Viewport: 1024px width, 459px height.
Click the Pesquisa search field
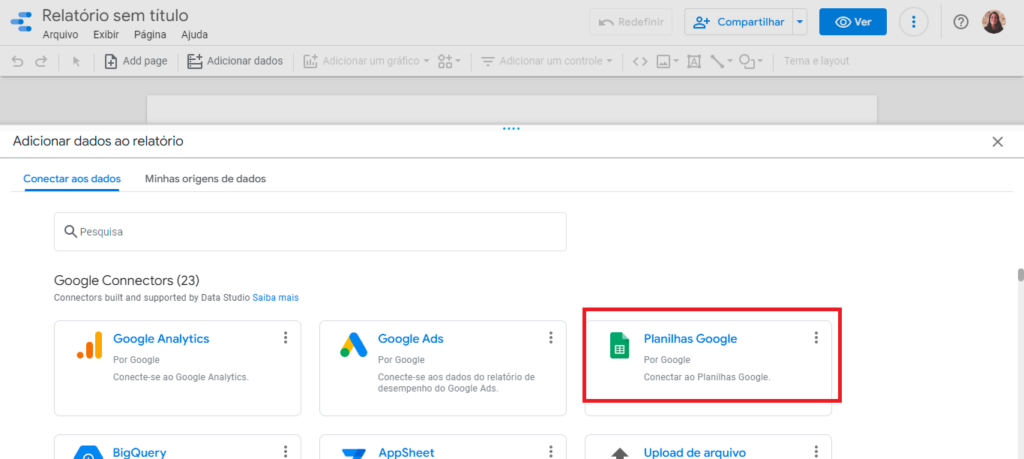310,232
